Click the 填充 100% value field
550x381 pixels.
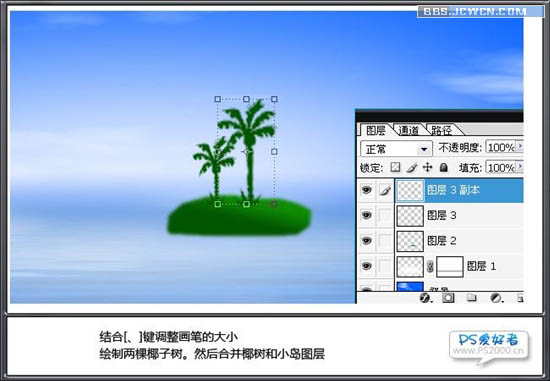click(501, 168)
